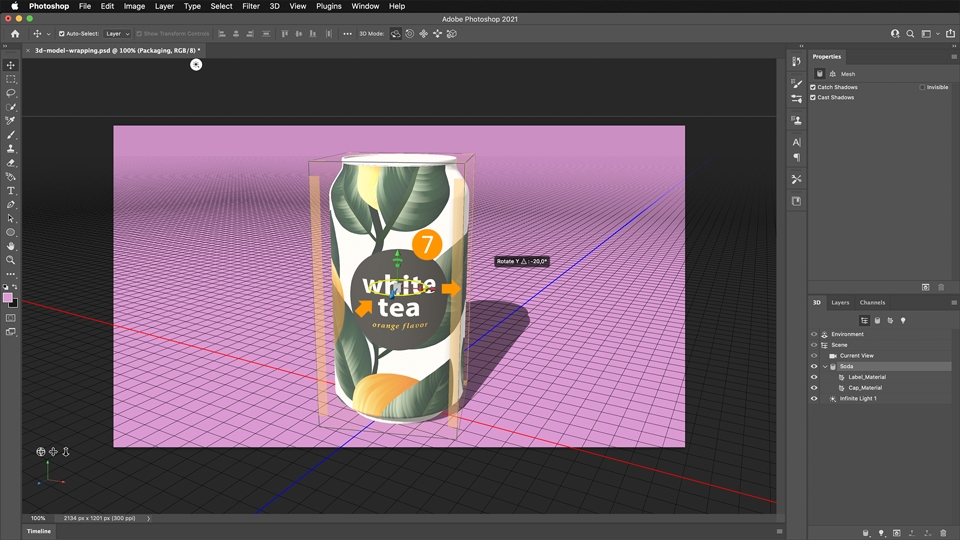
Task: Disable the Catch Shadows checkbox
Action: (813, 87)
